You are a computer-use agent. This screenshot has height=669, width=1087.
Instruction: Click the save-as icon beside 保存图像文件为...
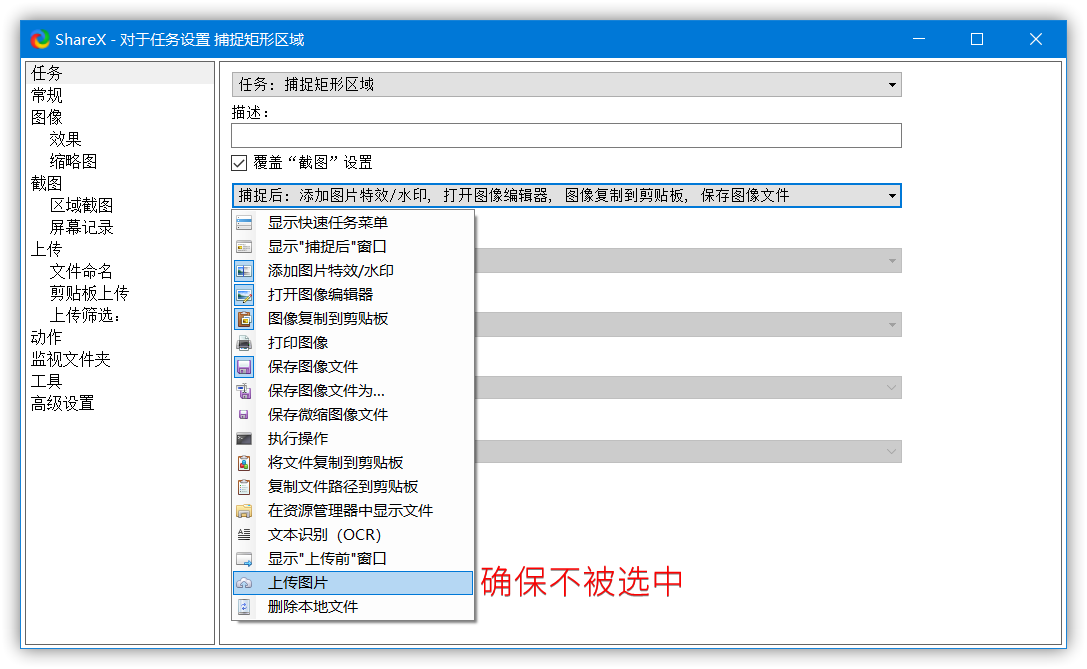[244, 390]
